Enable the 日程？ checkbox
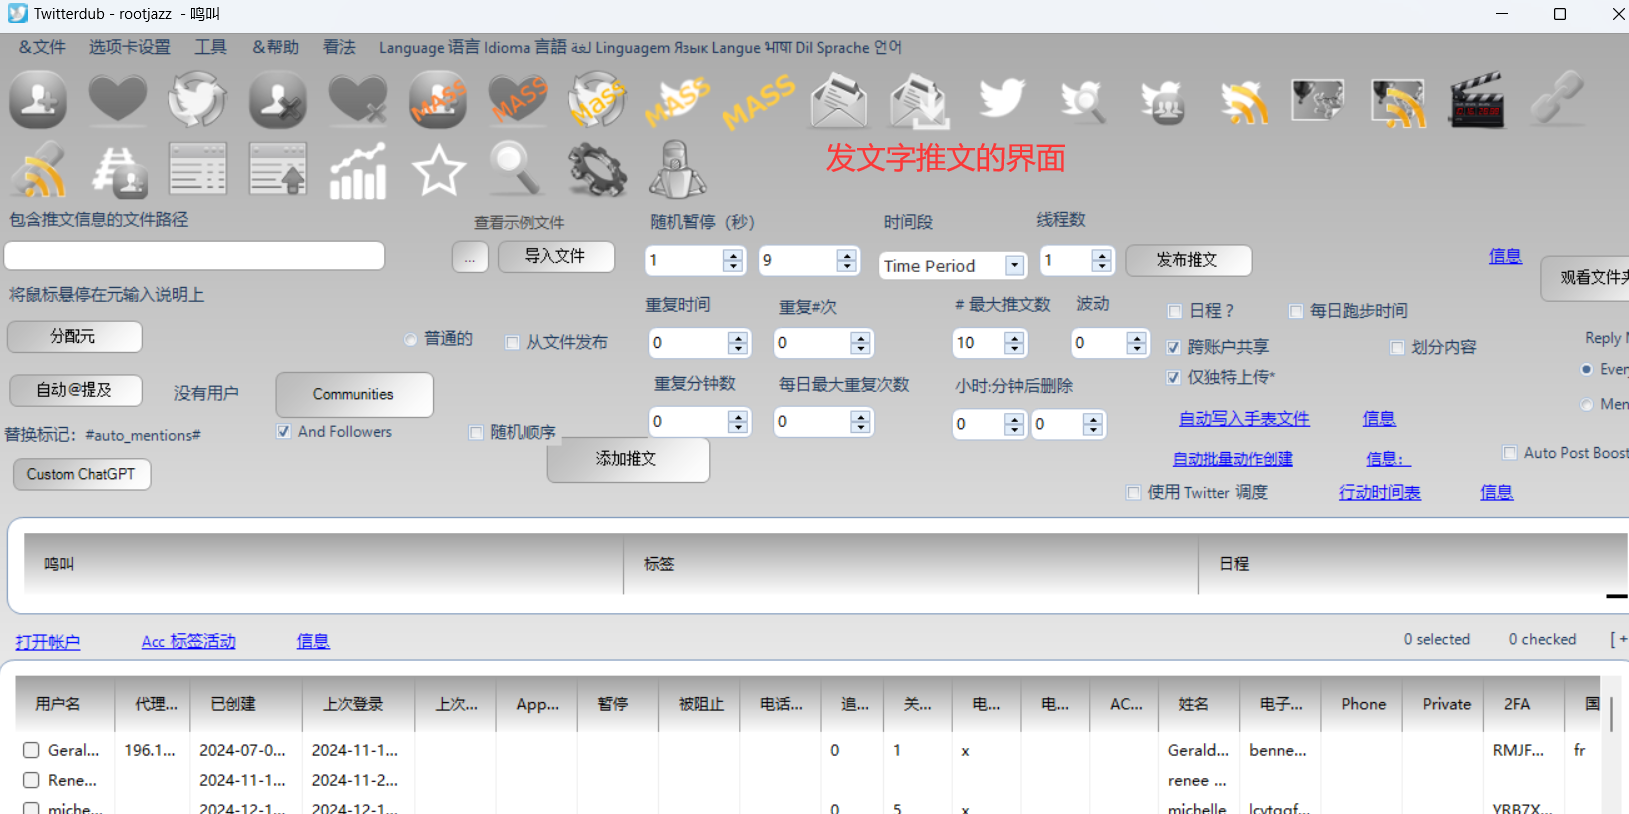The width and height of the screenshot is (1629, 814). point(1175,311)
